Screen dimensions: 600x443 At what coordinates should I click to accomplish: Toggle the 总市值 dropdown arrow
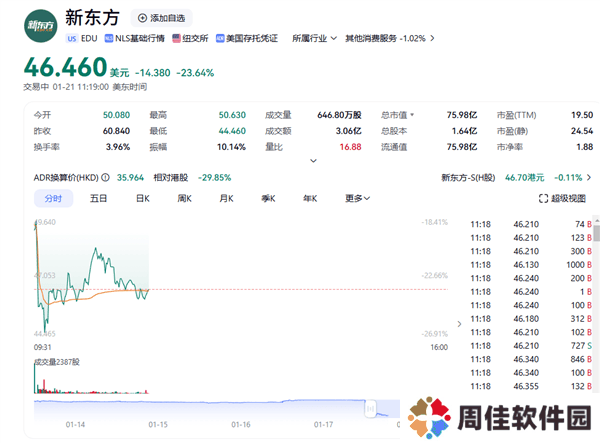[412, 115]
